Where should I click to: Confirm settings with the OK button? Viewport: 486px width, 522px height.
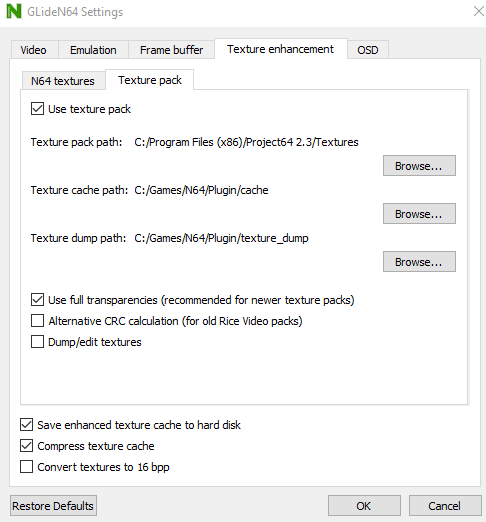[364, 506]
